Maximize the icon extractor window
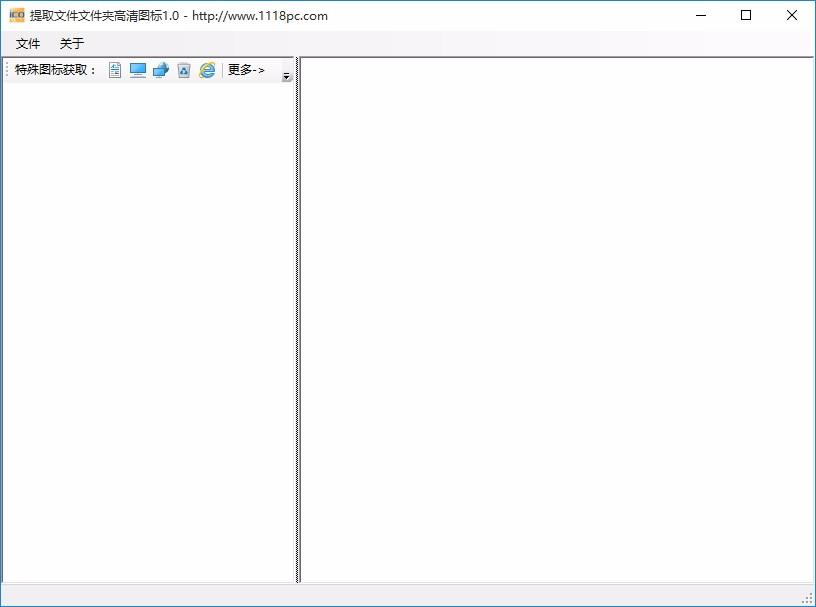The width and height of the screenshot is (816, 607). (x=746, y=15)
